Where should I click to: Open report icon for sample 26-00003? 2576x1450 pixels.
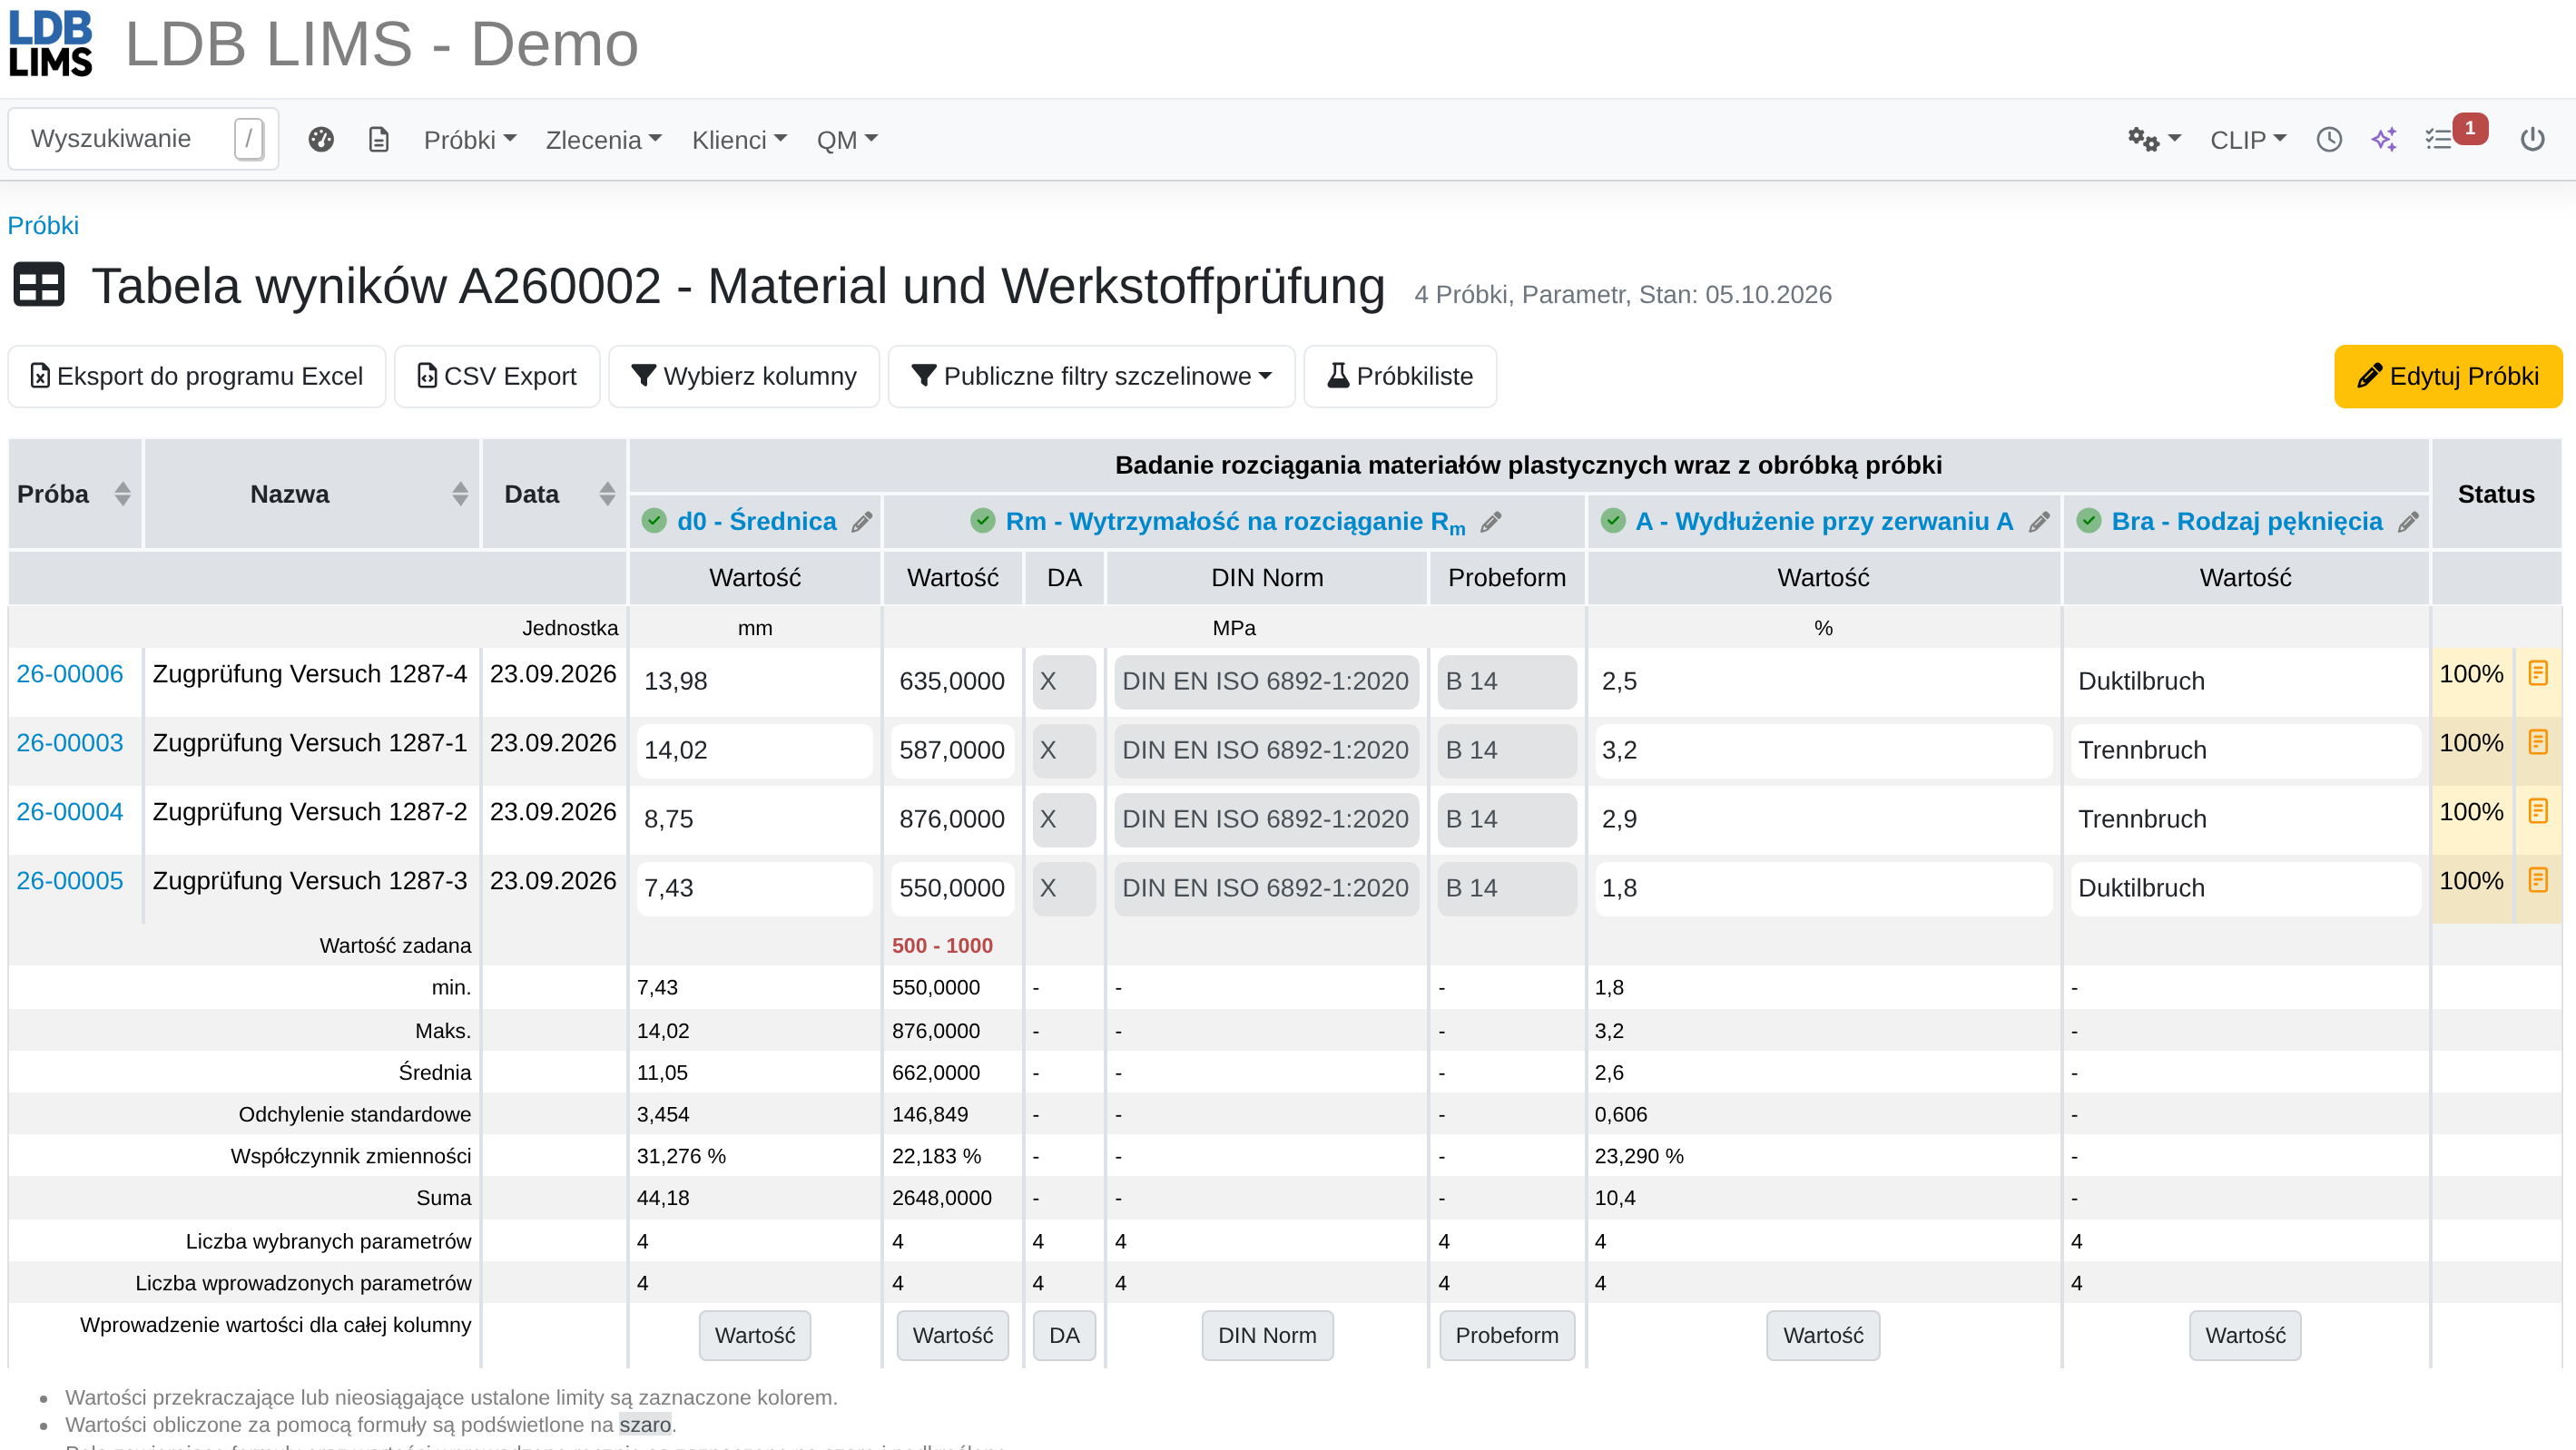click(2537, 742)
